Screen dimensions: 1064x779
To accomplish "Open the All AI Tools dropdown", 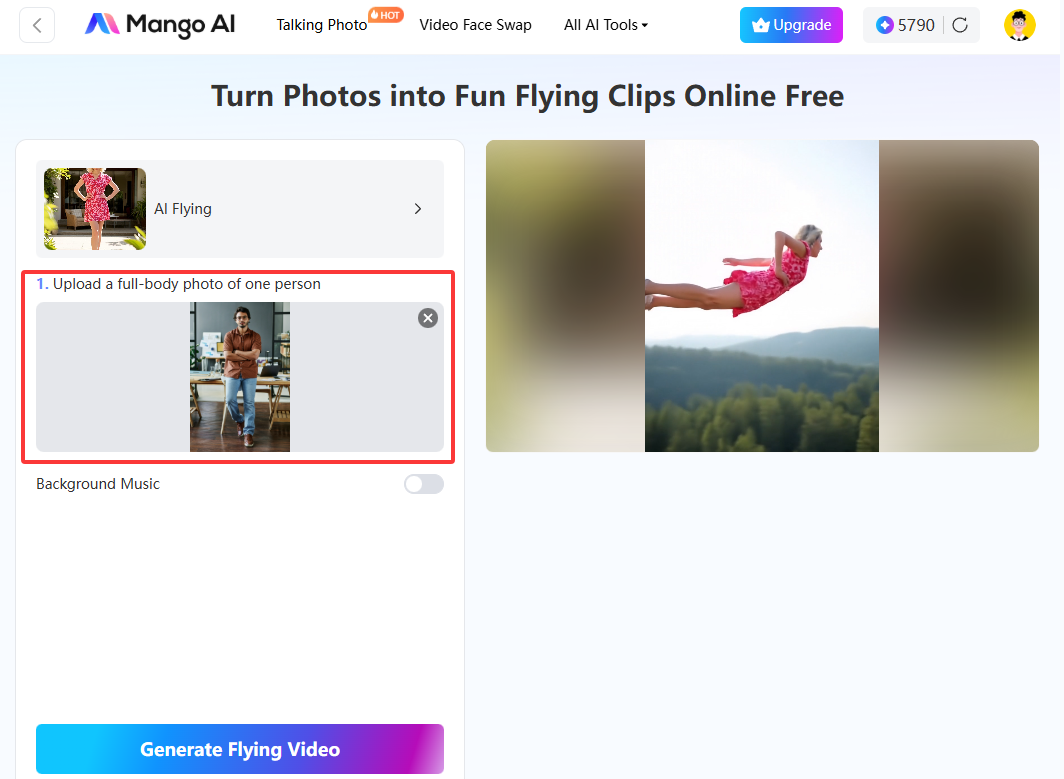I will (605, 25).
